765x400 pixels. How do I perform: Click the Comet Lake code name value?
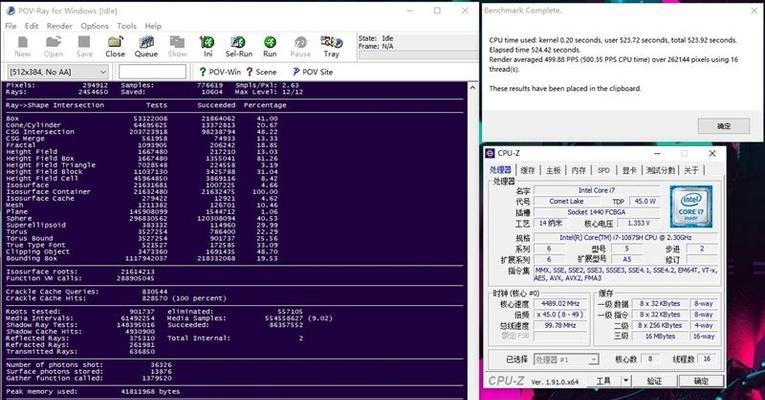tap(566, 201)
